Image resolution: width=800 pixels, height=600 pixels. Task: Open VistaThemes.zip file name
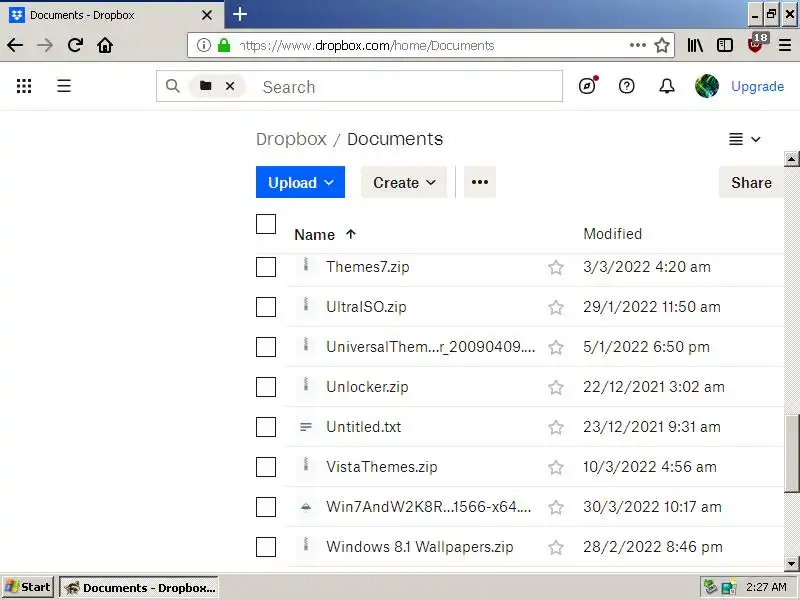382,467
